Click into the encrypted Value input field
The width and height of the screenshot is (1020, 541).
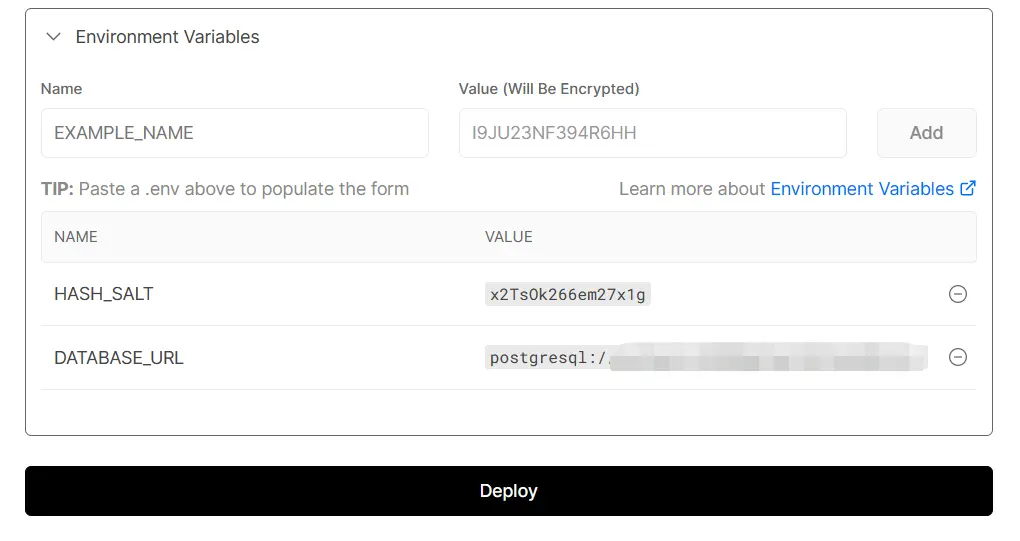pyautogui.click(x=652, y=133)
